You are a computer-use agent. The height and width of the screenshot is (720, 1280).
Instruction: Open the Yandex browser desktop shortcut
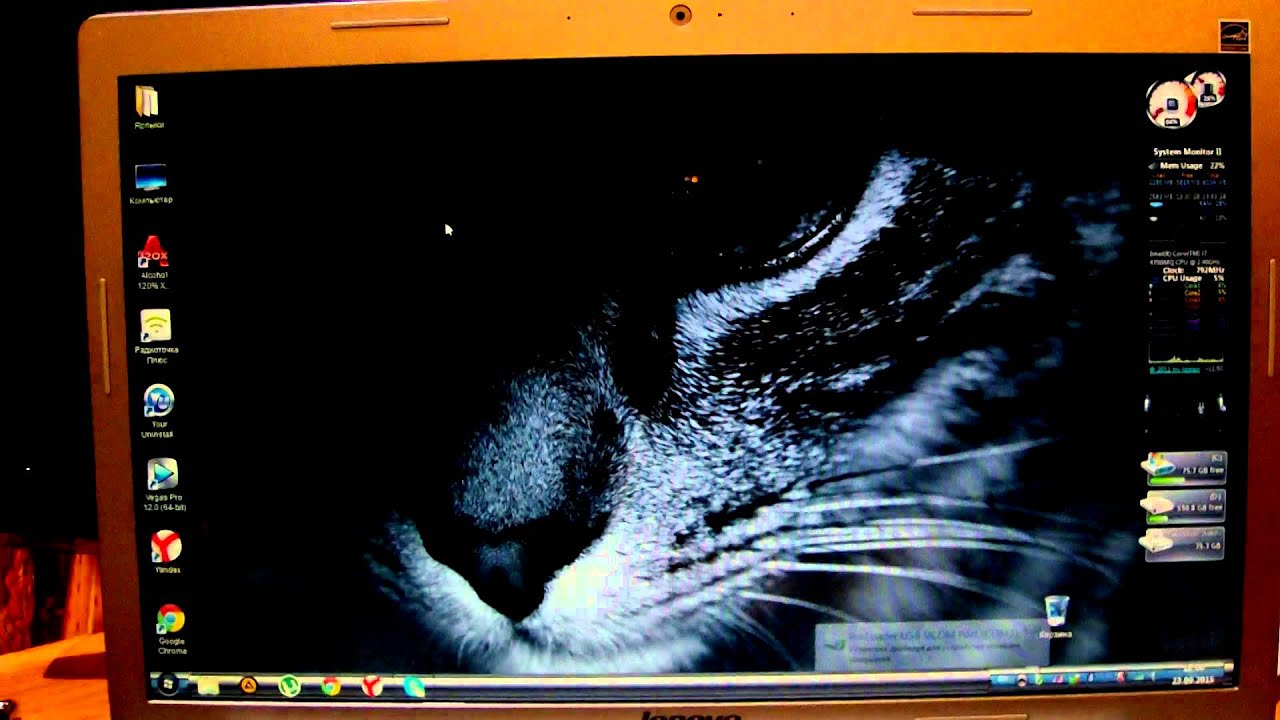point(166,552)
